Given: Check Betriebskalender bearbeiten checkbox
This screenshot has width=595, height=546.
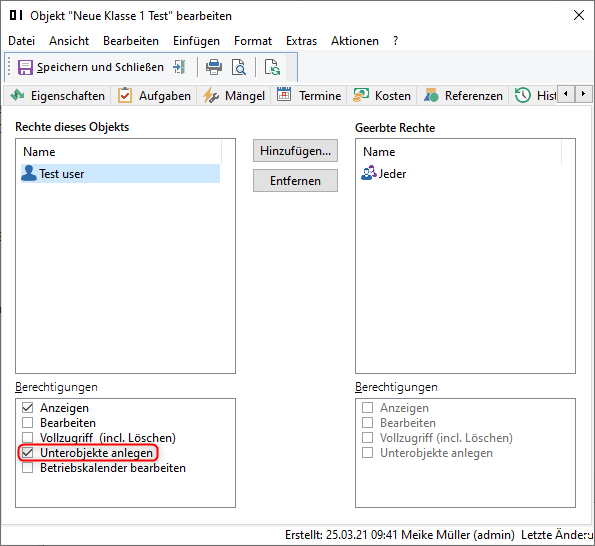Looking at the screenshot, I should (x=27, y=467).
